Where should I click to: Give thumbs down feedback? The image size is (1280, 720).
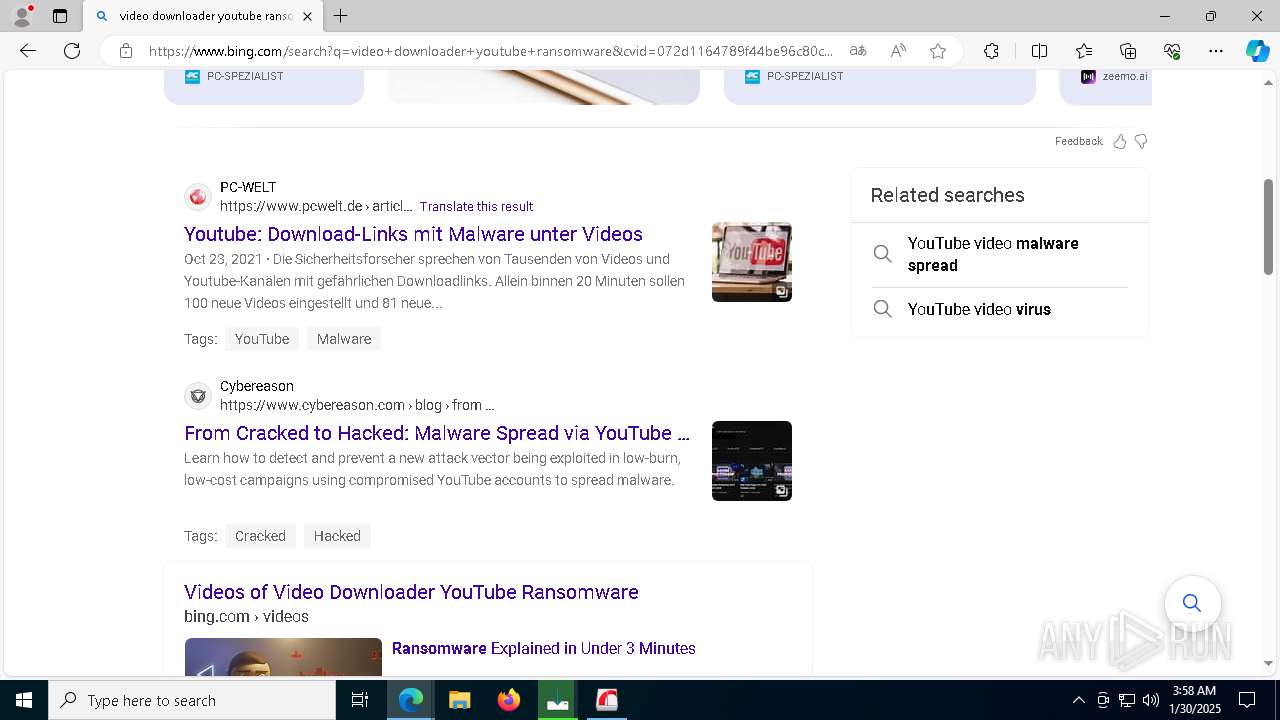(1141, 141)
